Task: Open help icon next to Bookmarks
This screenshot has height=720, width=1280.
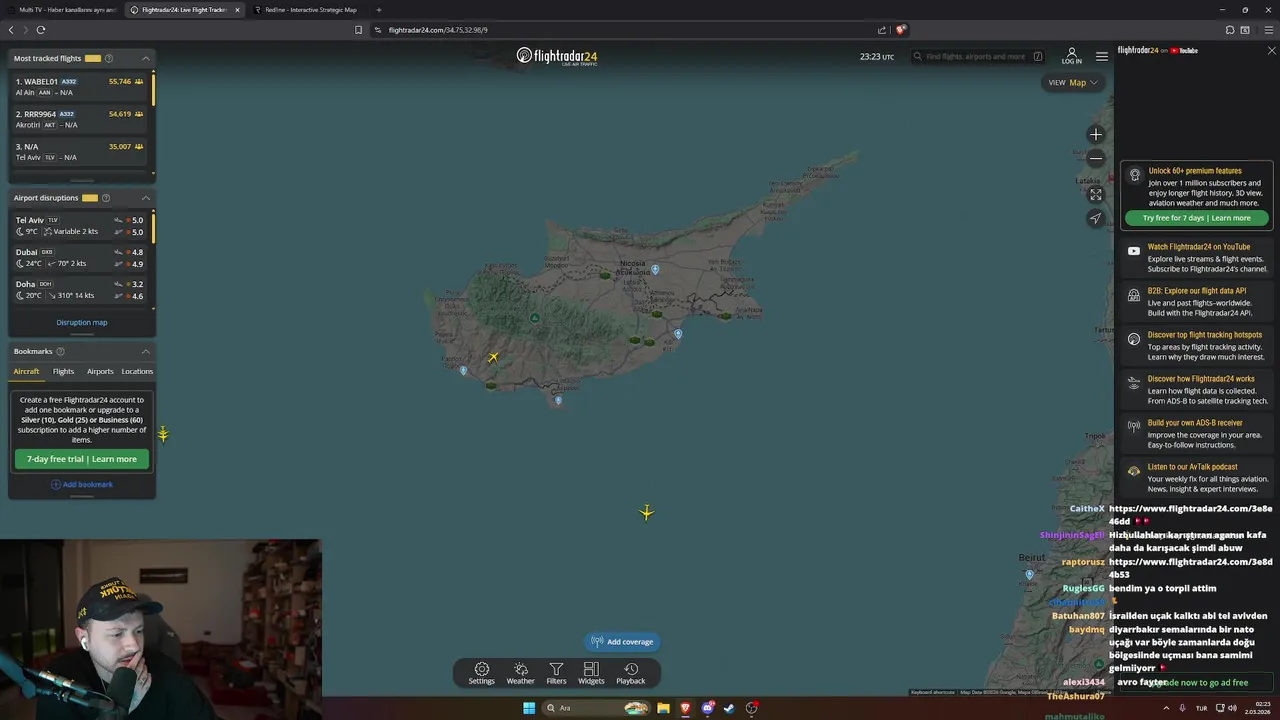Action: click(x=60, y=351)
